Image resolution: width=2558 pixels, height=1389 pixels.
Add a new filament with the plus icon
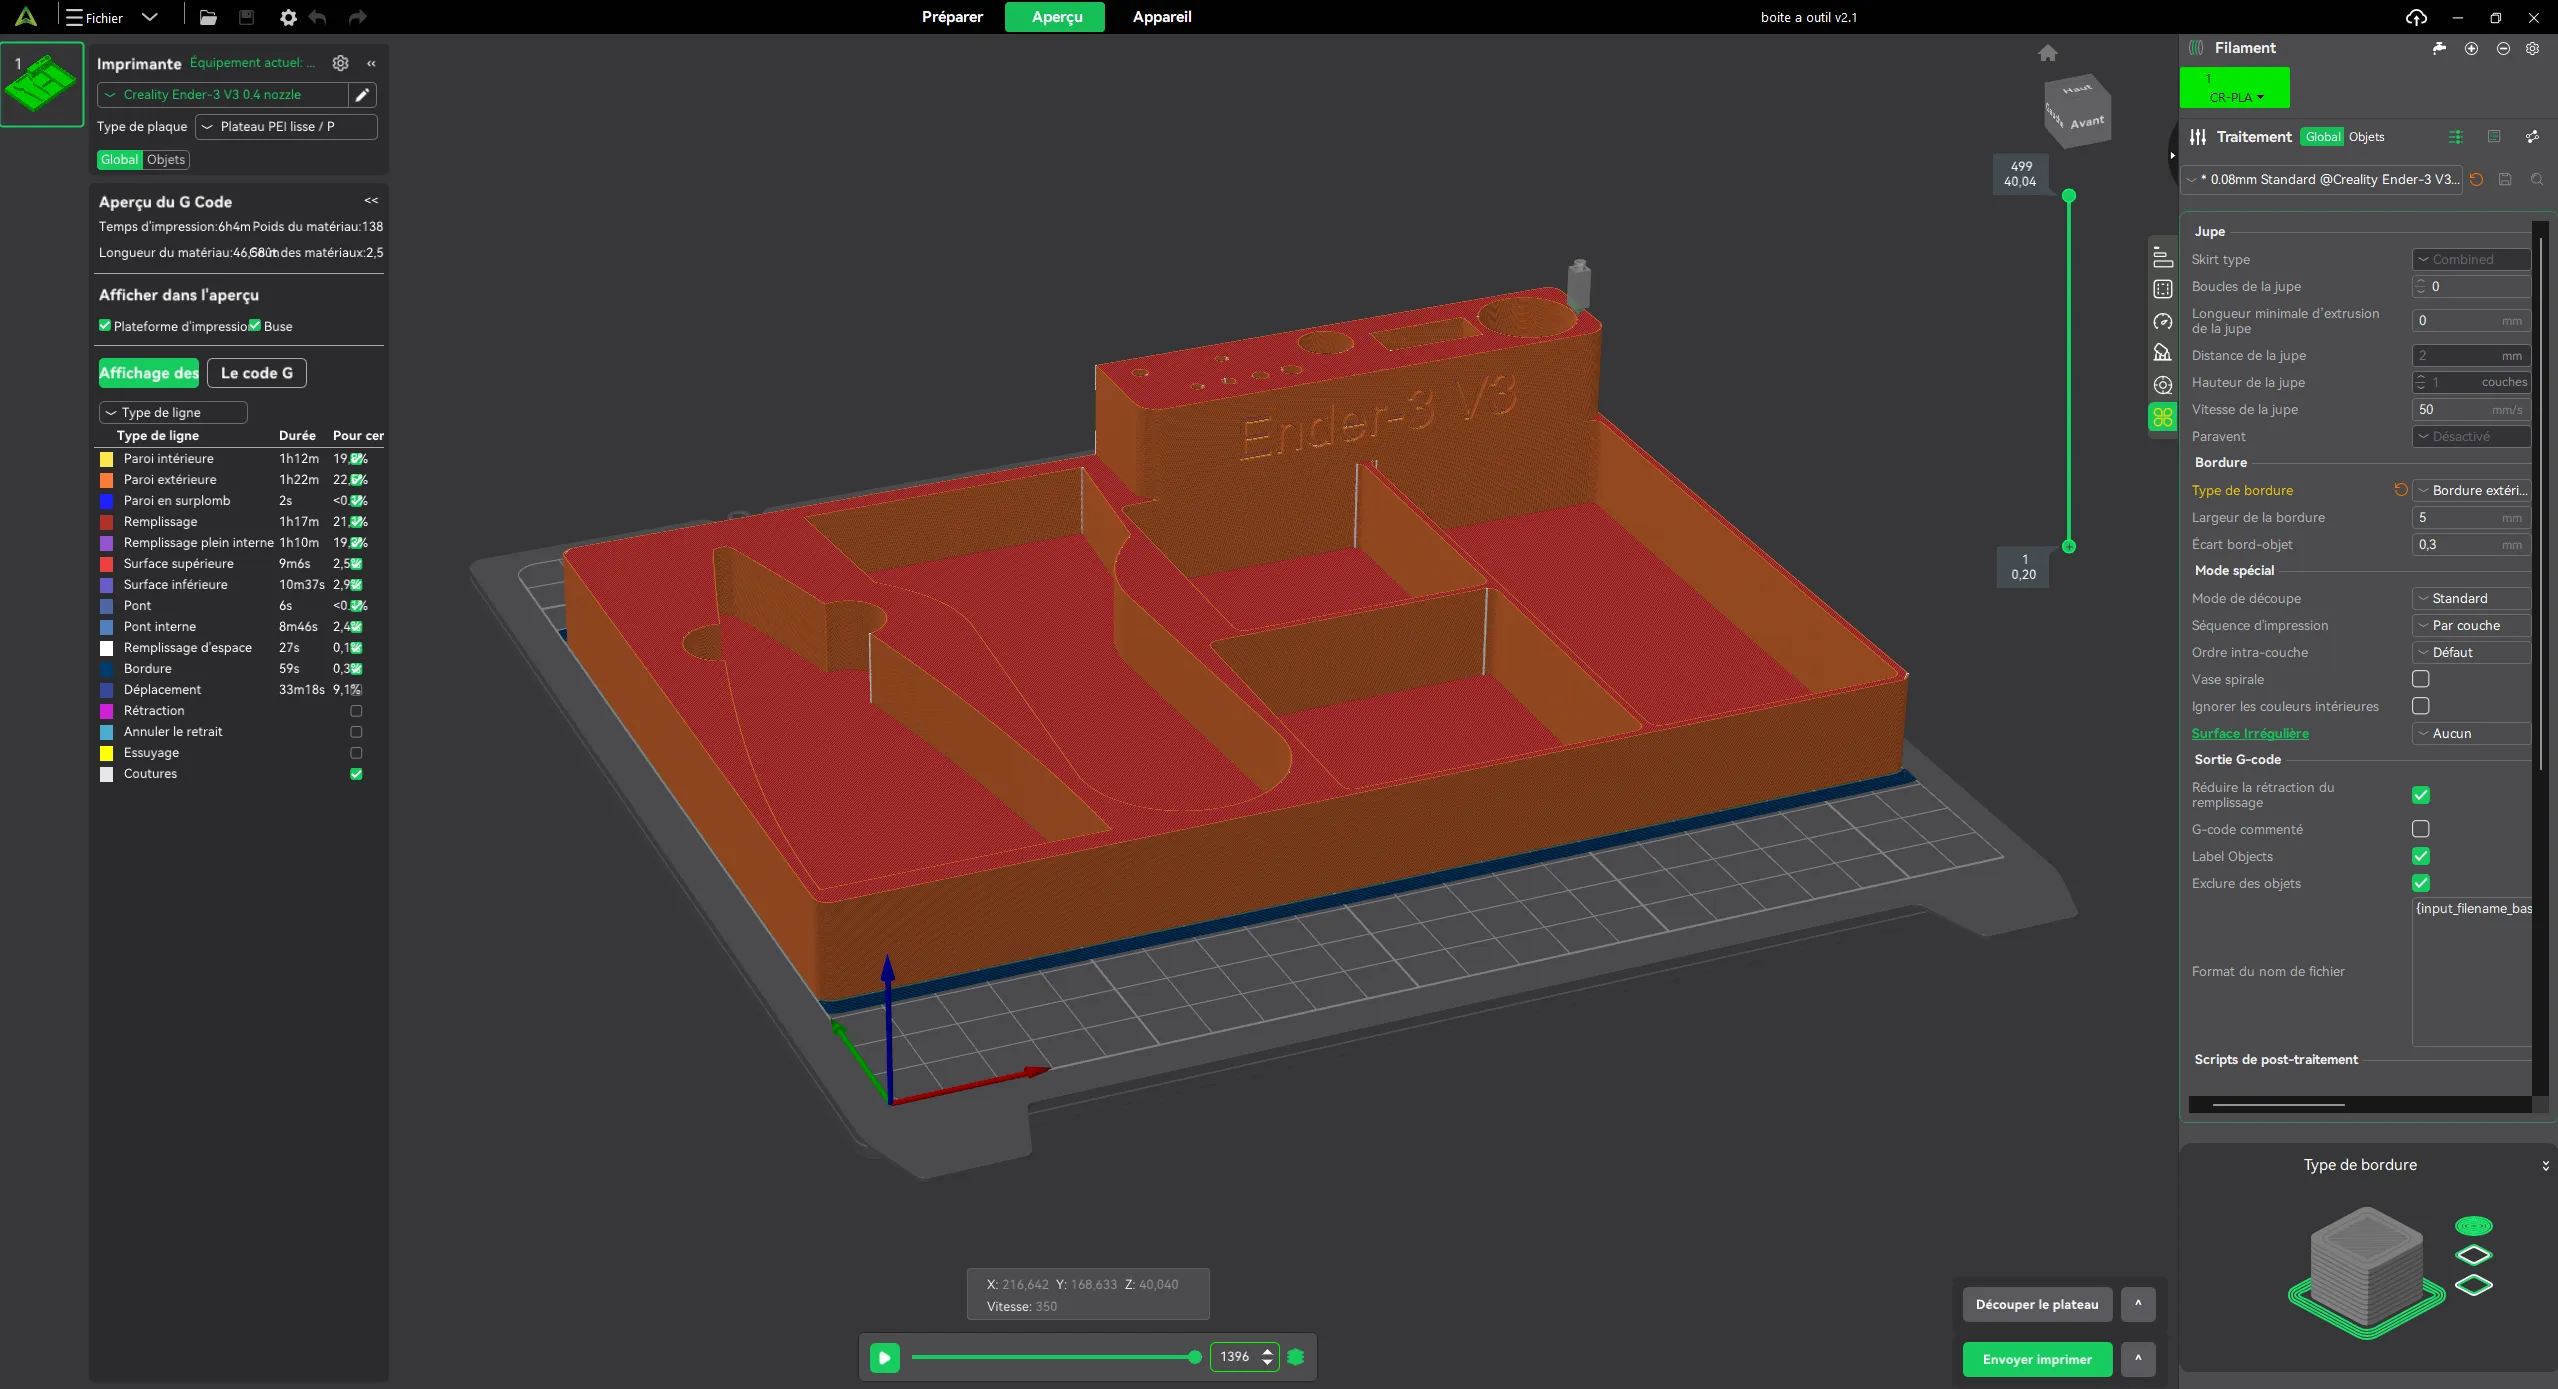tap(2471, 49)
